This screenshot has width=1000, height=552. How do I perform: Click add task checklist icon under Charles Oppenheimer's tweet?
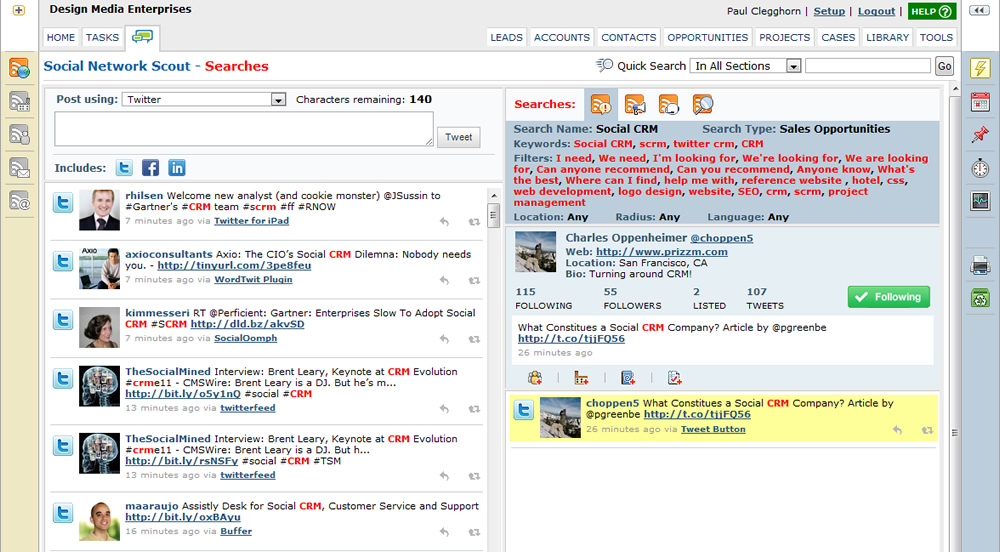pyautogui.click(x=674, y=378)
